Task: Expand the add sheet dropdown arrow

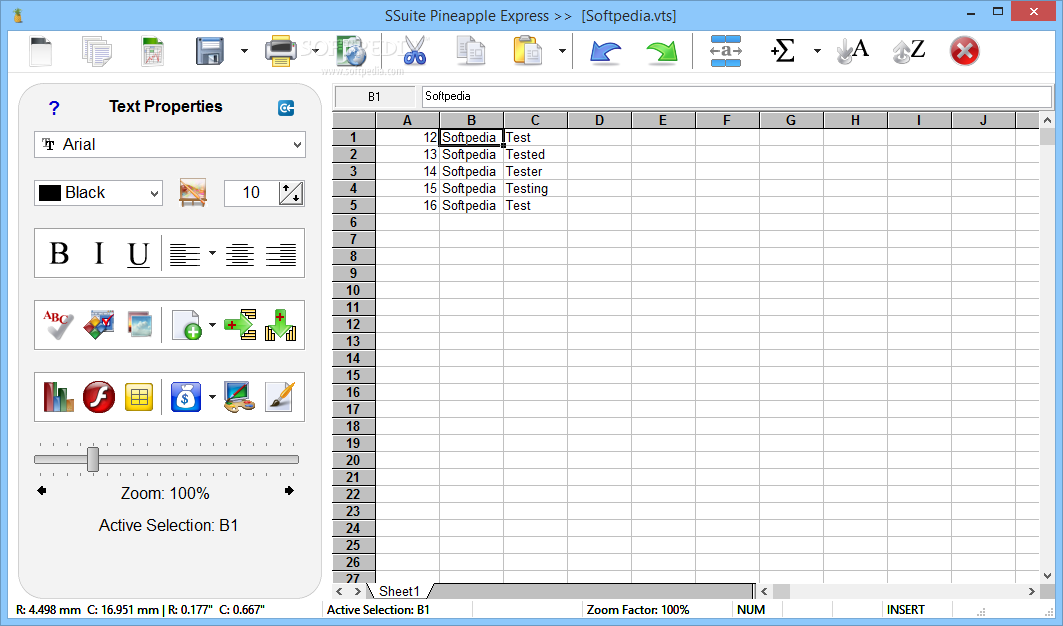Action: pyautogui.click(x=212, y=325)
